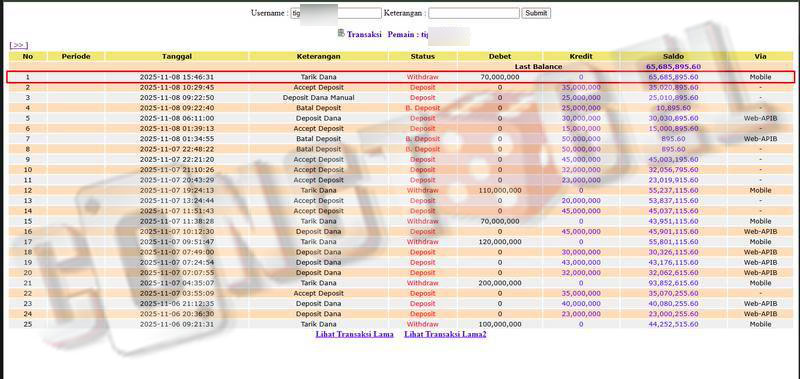Click the Saldo column header
The image size is (800, 379).
pyautogui.click(x=673, y=57)
